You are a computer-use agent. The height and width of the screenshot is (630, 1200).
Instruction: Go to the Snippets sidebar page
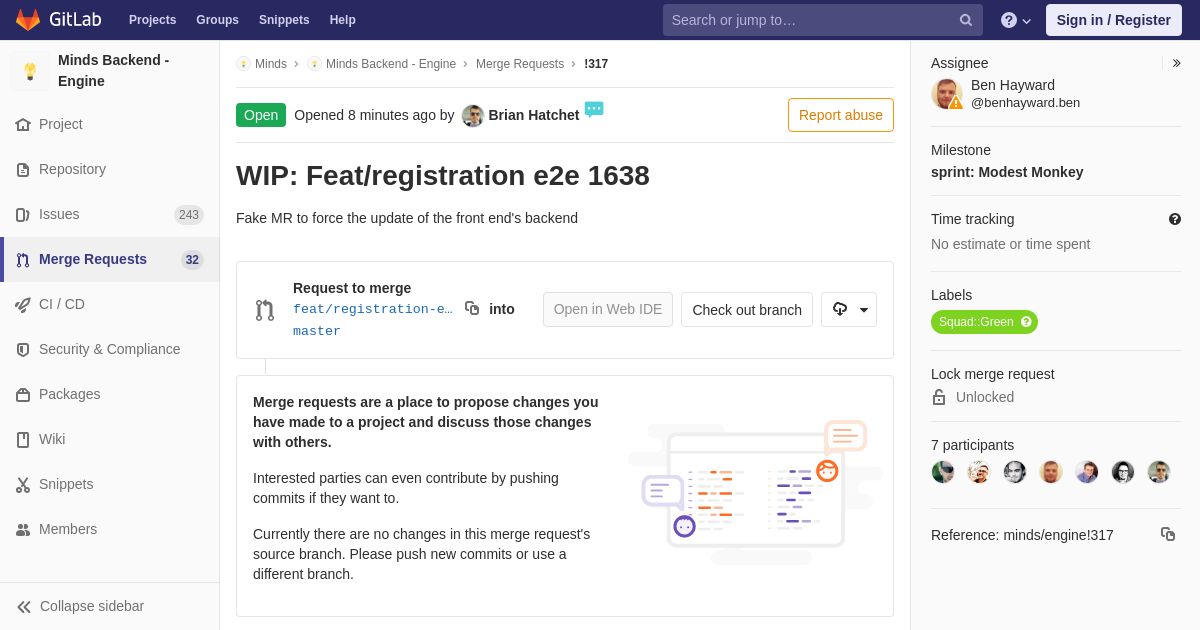66,484
